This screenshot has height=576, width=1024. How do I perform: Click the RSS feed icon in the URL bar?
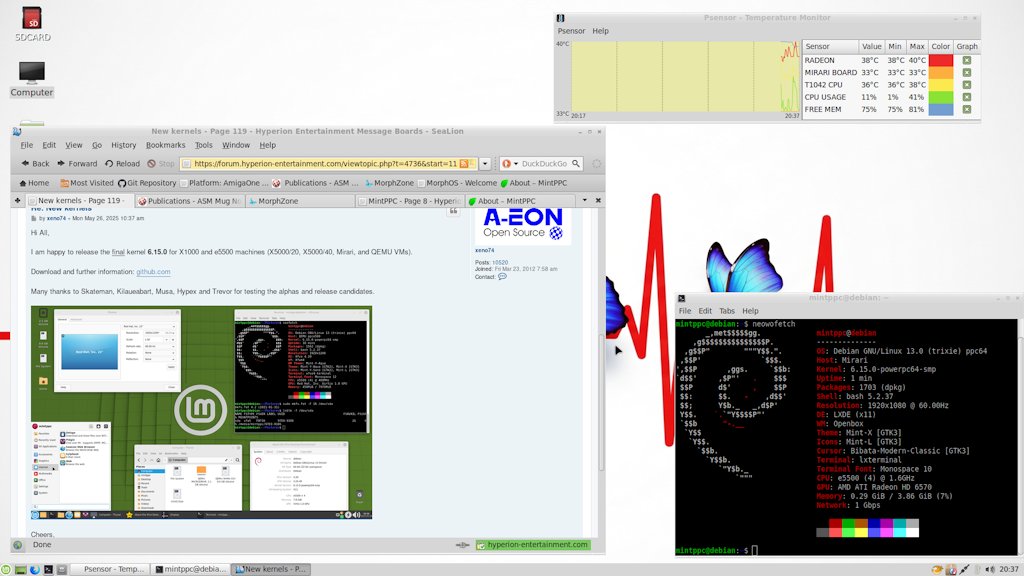click(464, 164)
